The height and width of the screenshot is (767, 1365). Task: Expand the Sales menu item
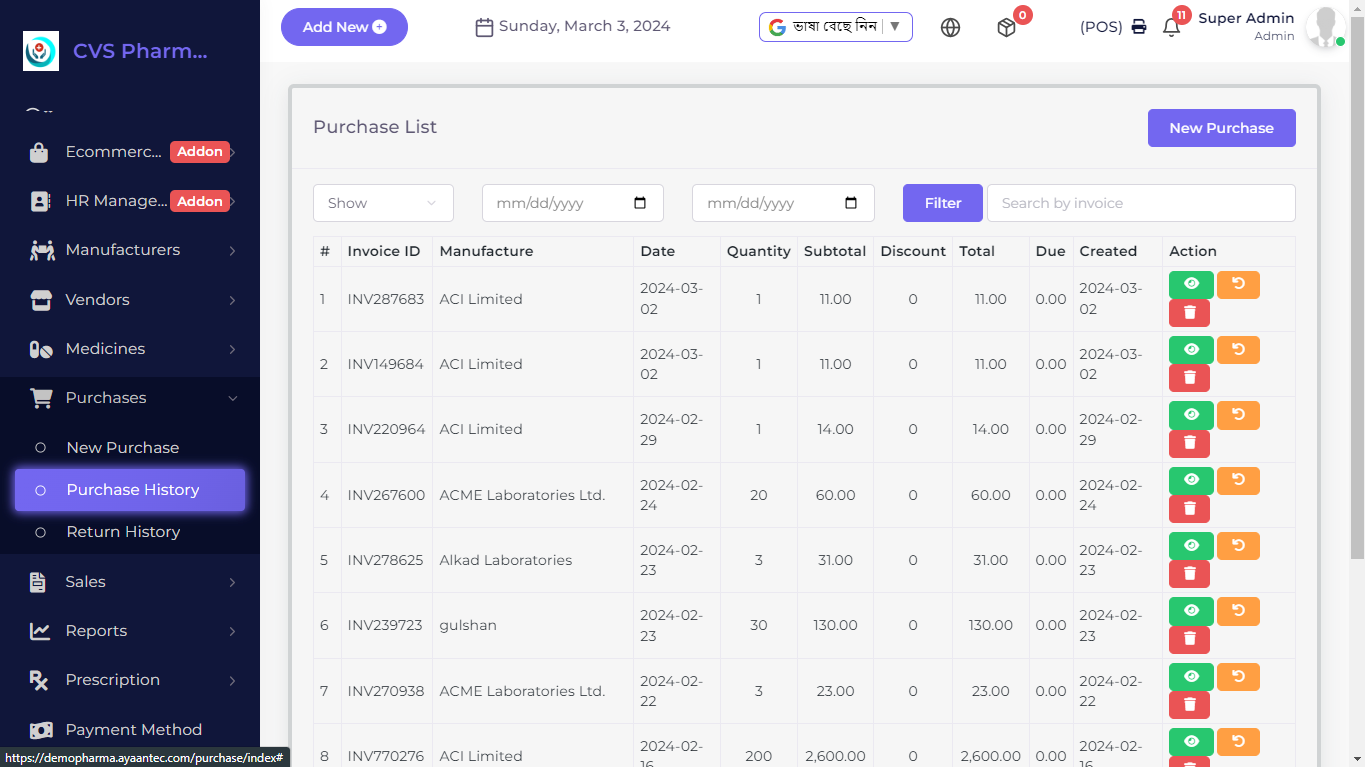click(x=130, y=582)
